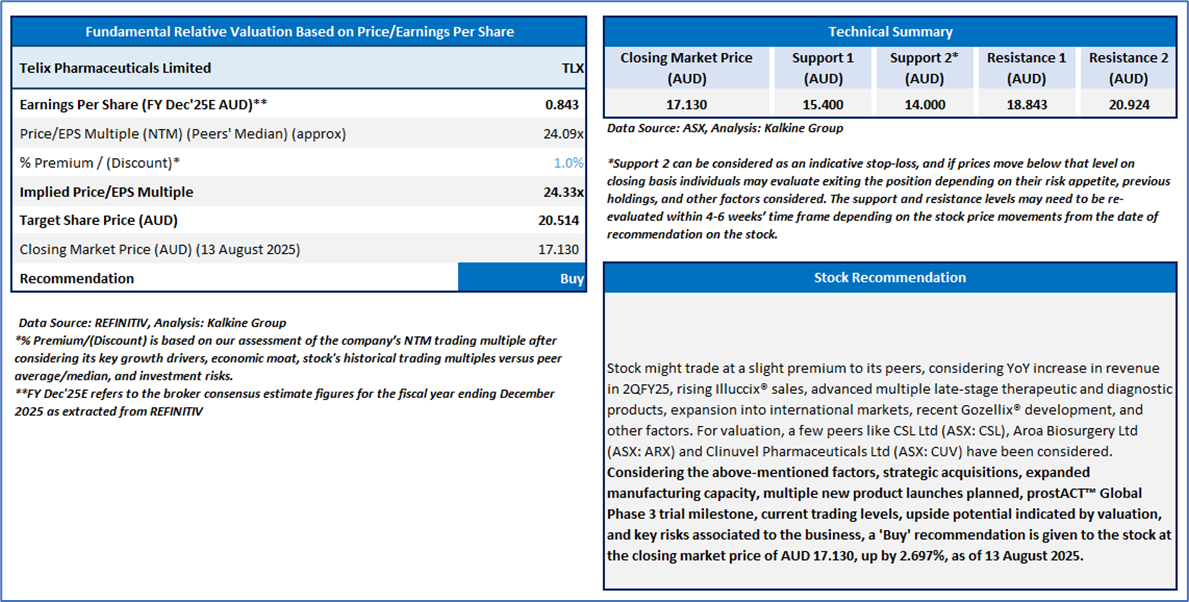Click the TLX ticker cell
Screen dimensions: 1189x602
[x=572, y=69]
